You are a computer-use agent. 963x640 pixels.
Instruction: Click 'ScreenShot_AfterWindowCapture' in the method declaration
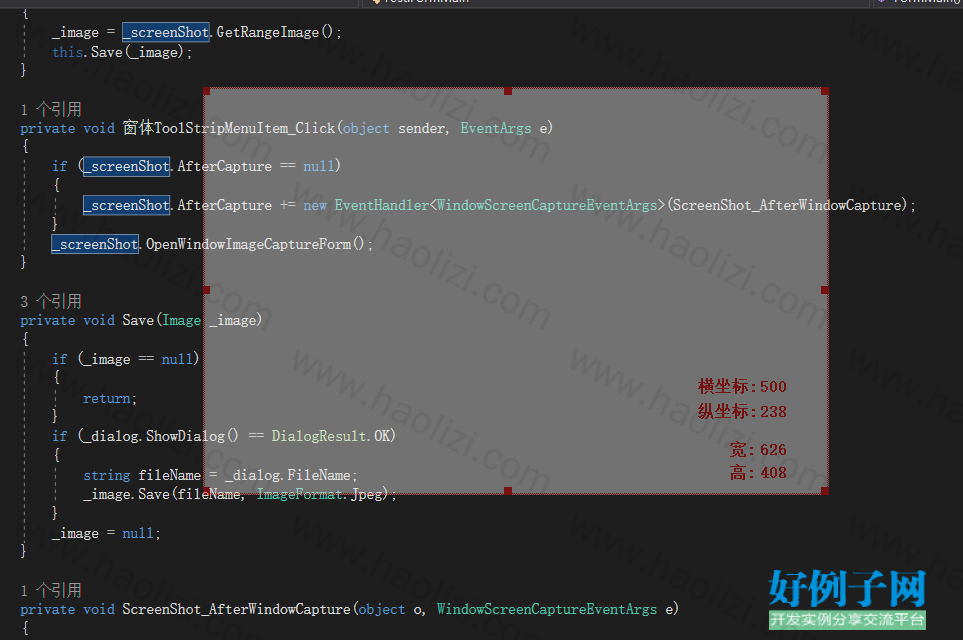236,609
